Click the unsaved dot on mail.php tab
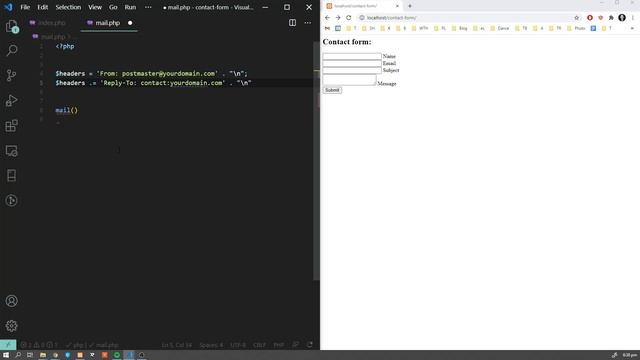 (x=130, y=23)
